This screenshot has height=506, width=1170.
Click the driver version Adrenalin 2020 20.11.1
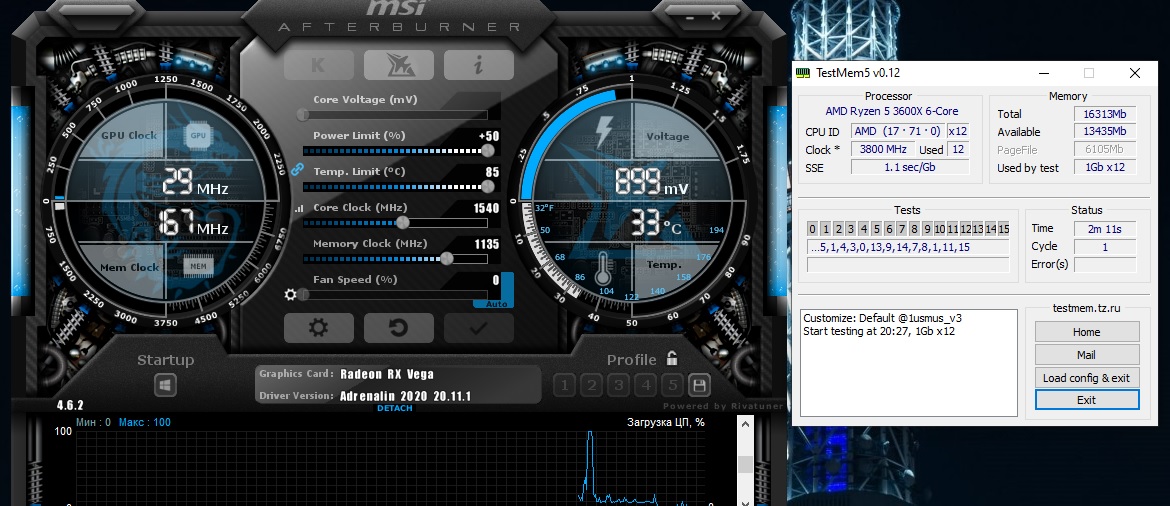click(405, 396)
